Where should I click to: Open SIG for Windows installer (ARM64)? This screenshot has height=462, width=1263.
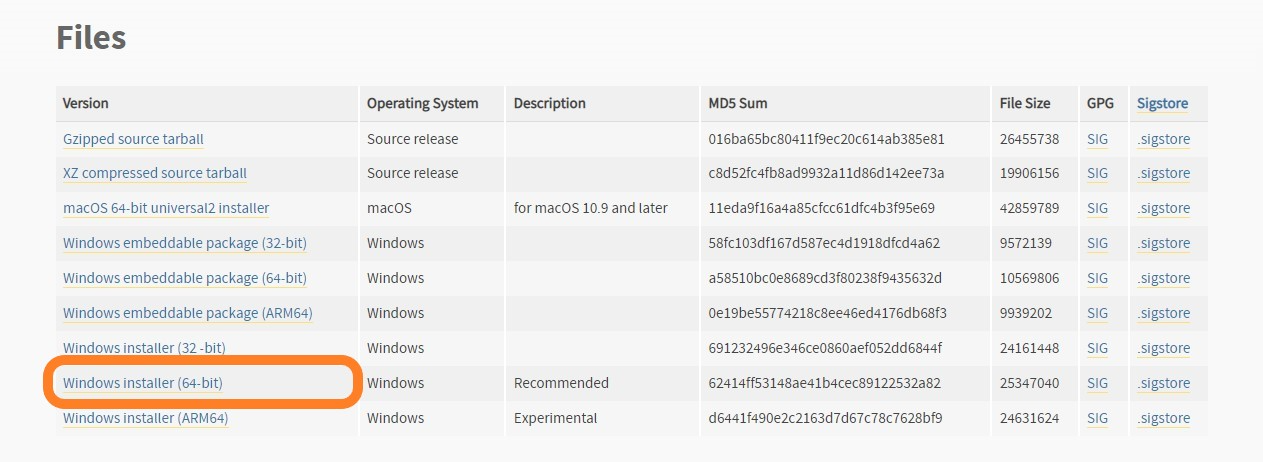[1097, 418]
